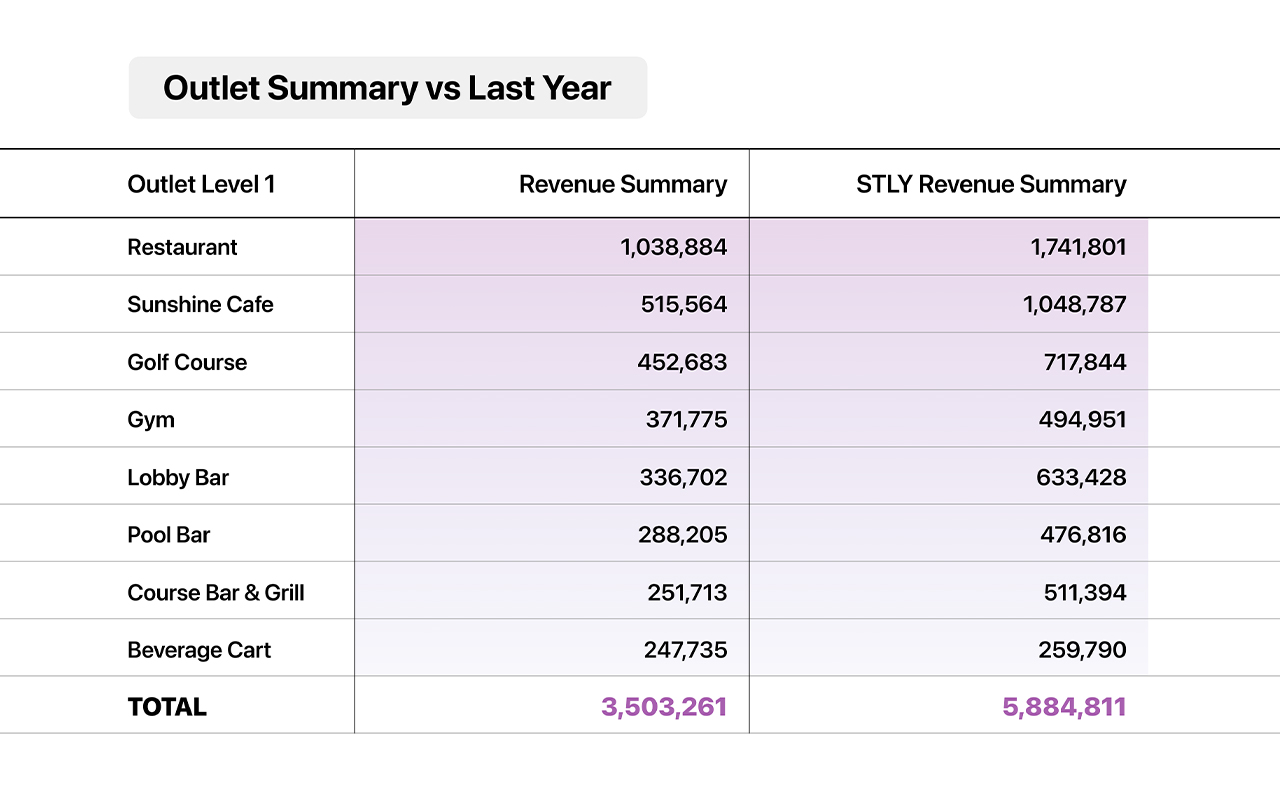Image resolution: width=1280 pixels, height=800 pixels.
Task: Select the STLY total figure 5,884,811
Action: (x=1064, y=707)
